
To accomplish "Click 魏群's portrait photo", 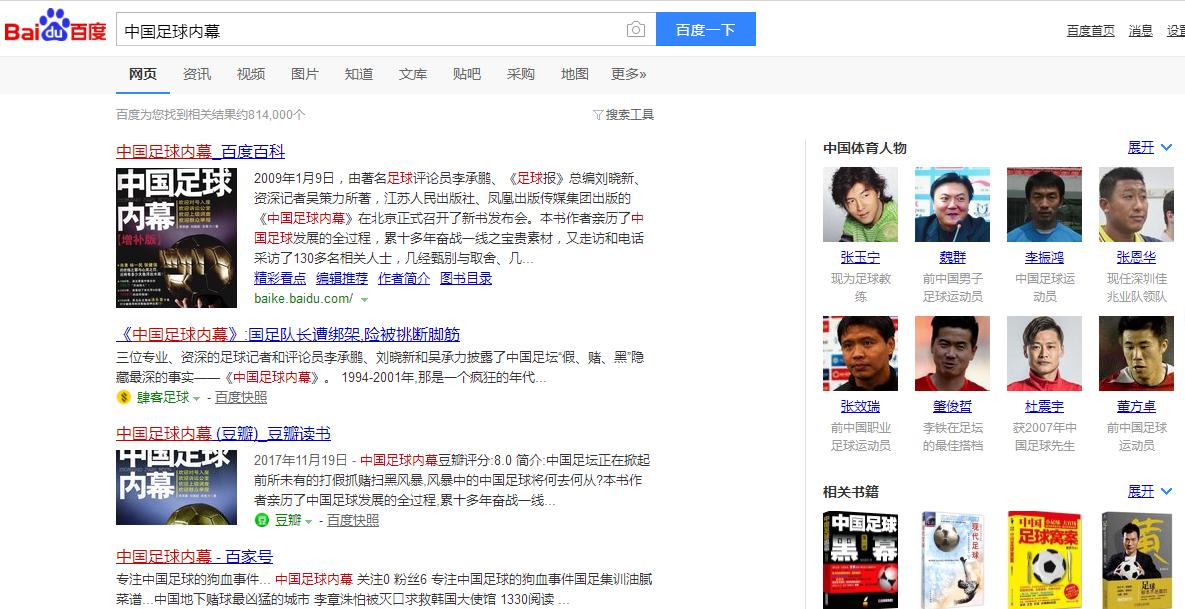I will click(x=952, y=204).
